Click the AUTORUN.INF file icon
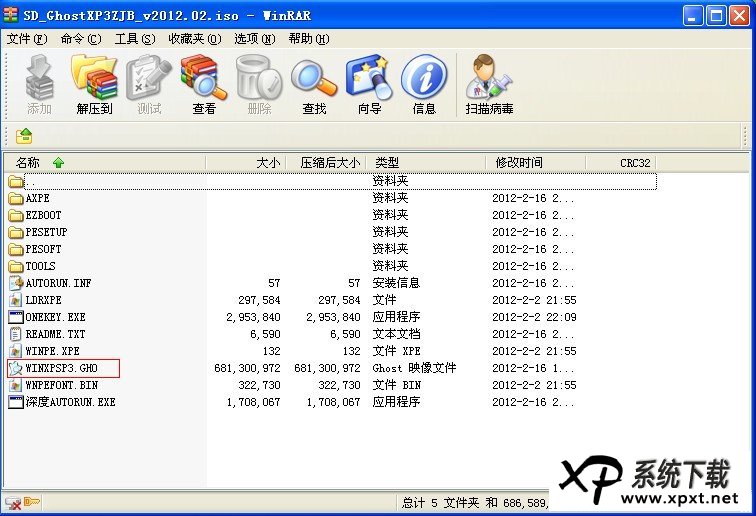 click(16, 283)
